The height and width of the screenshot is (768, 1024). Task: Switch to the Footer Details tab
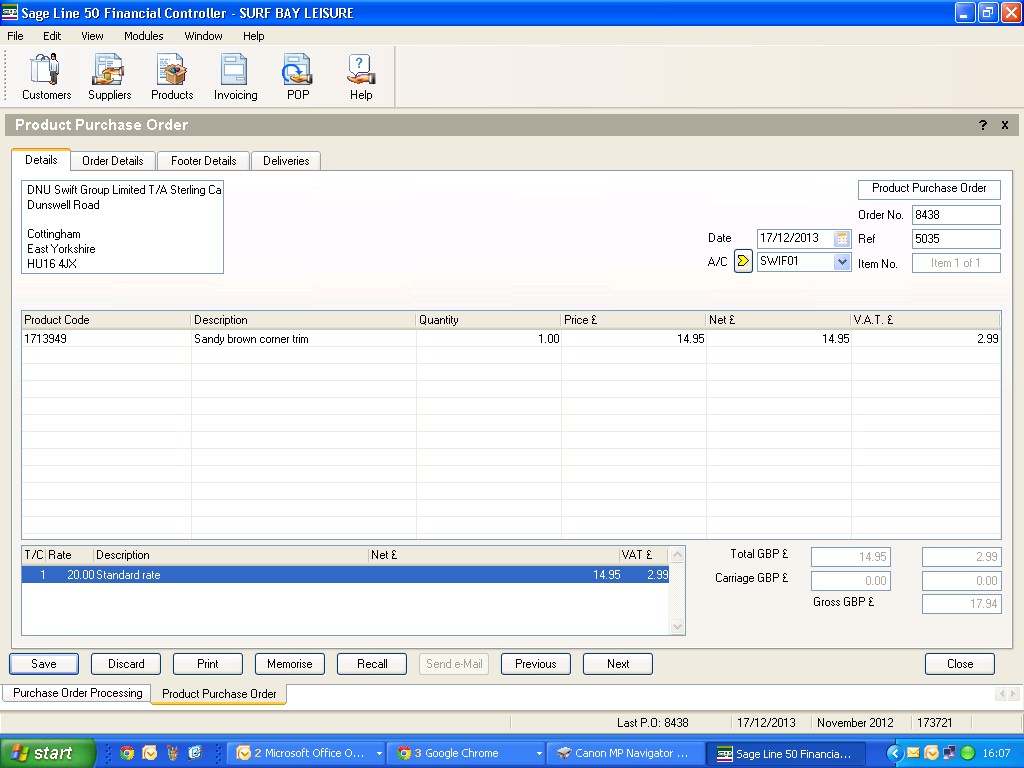(203, 161)
